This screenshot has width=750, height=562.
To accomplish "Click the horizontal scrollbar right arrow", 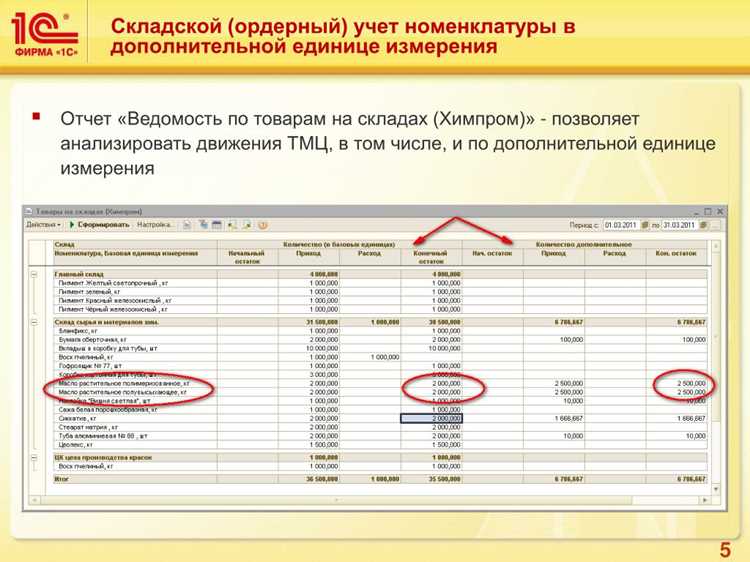I will (705, 500).
